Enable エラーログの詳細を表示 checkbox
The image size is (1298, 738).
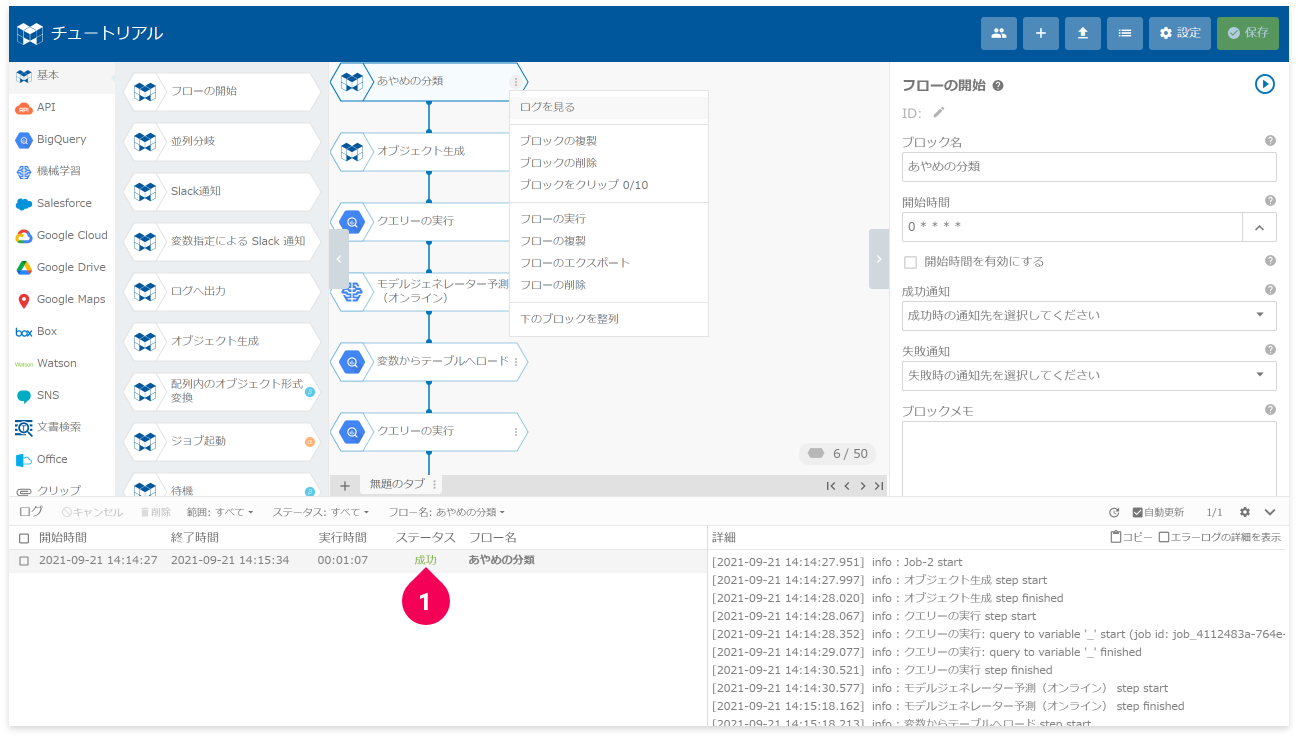tap(1163, 538)
